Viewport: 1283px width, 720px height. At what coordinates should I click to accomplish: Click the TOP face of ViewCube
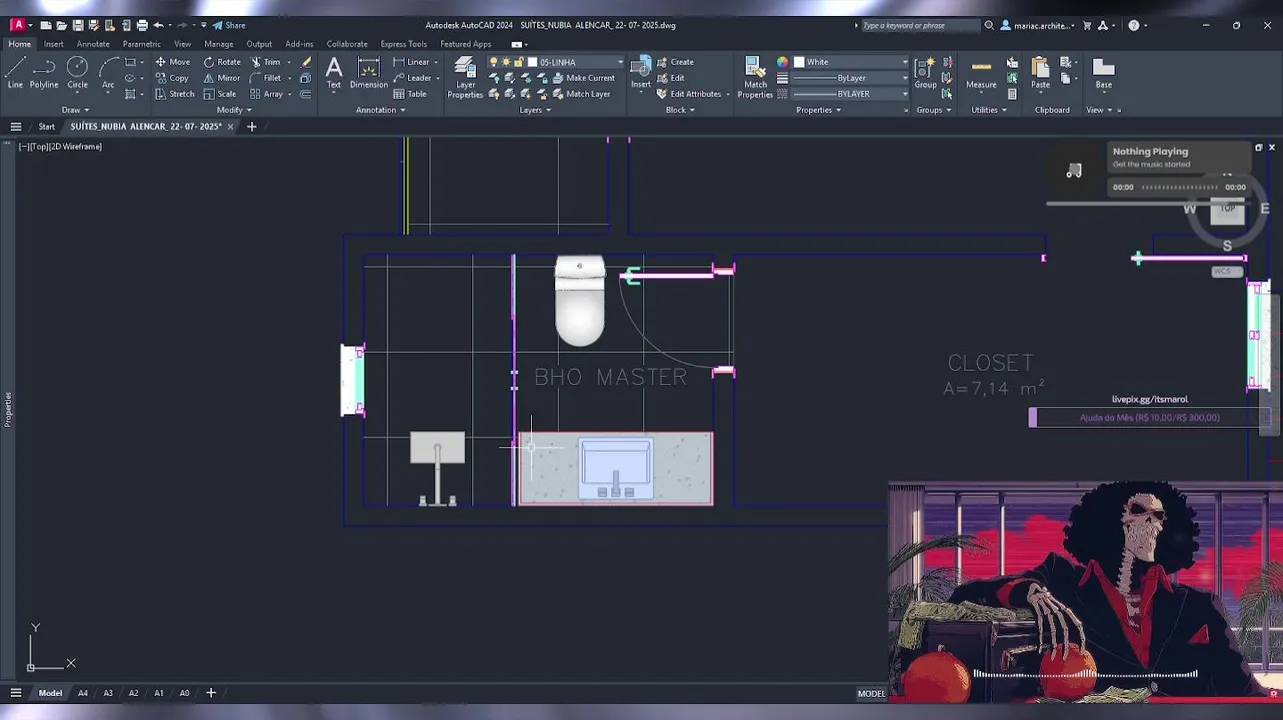pyautogui.click(x=1227, y=211)
